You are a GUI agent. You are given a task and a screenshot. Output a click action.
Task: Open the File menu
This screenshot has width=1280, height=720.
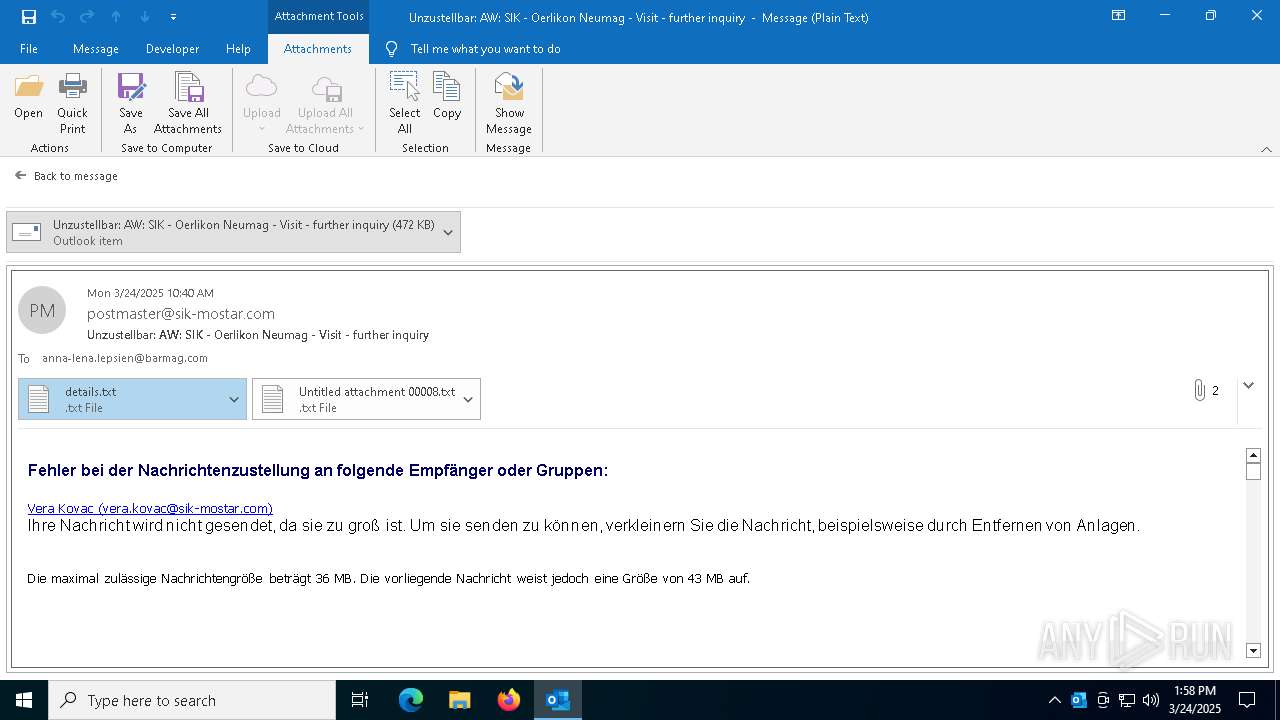[29, 49]
